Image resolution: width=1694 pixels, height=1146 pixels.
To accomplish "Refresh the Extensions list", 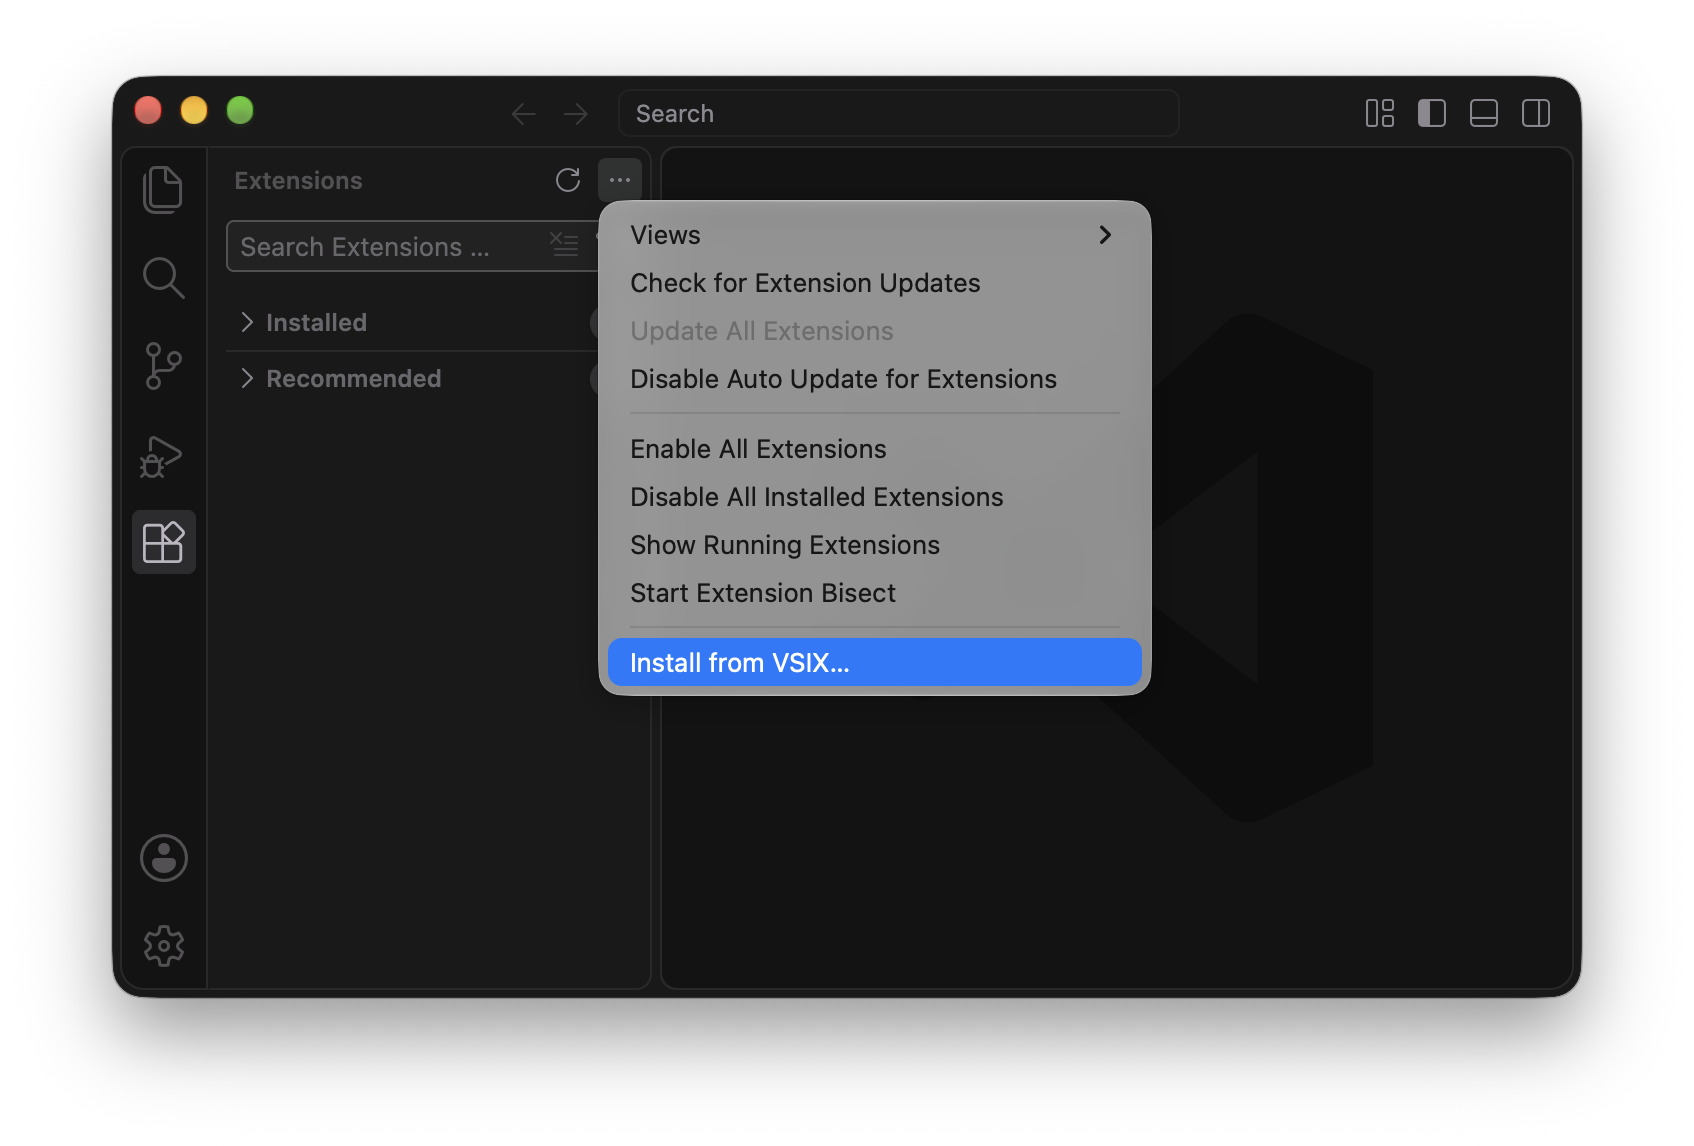I will [x=568, y=180].
